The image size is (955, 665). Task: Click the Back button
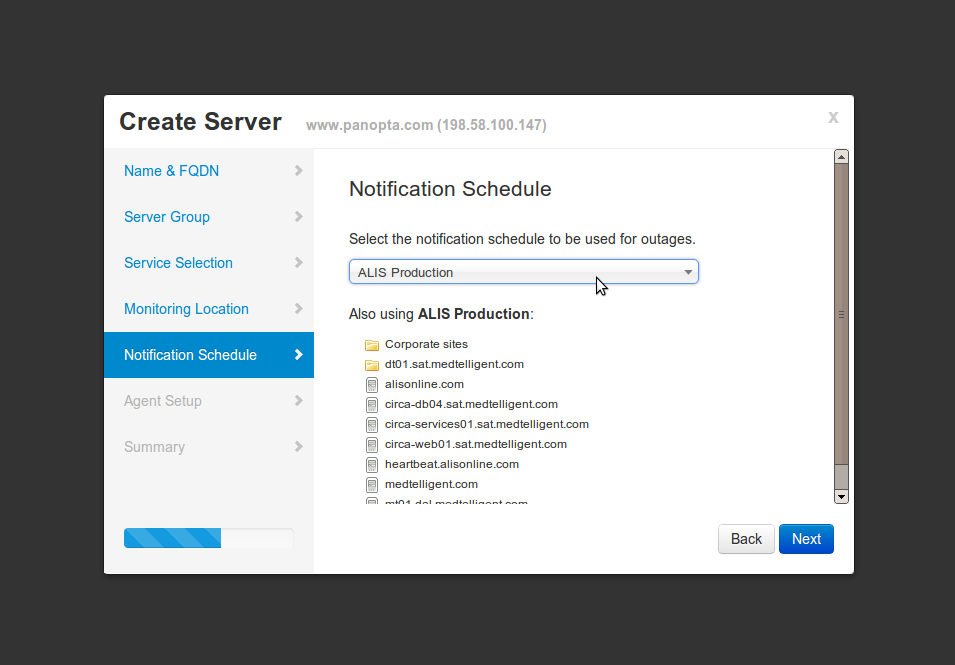[x=746, y=538]
